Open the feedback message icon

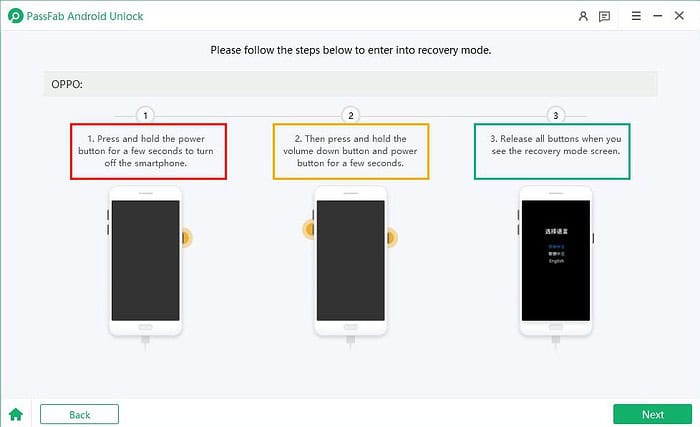pos(604,16)
